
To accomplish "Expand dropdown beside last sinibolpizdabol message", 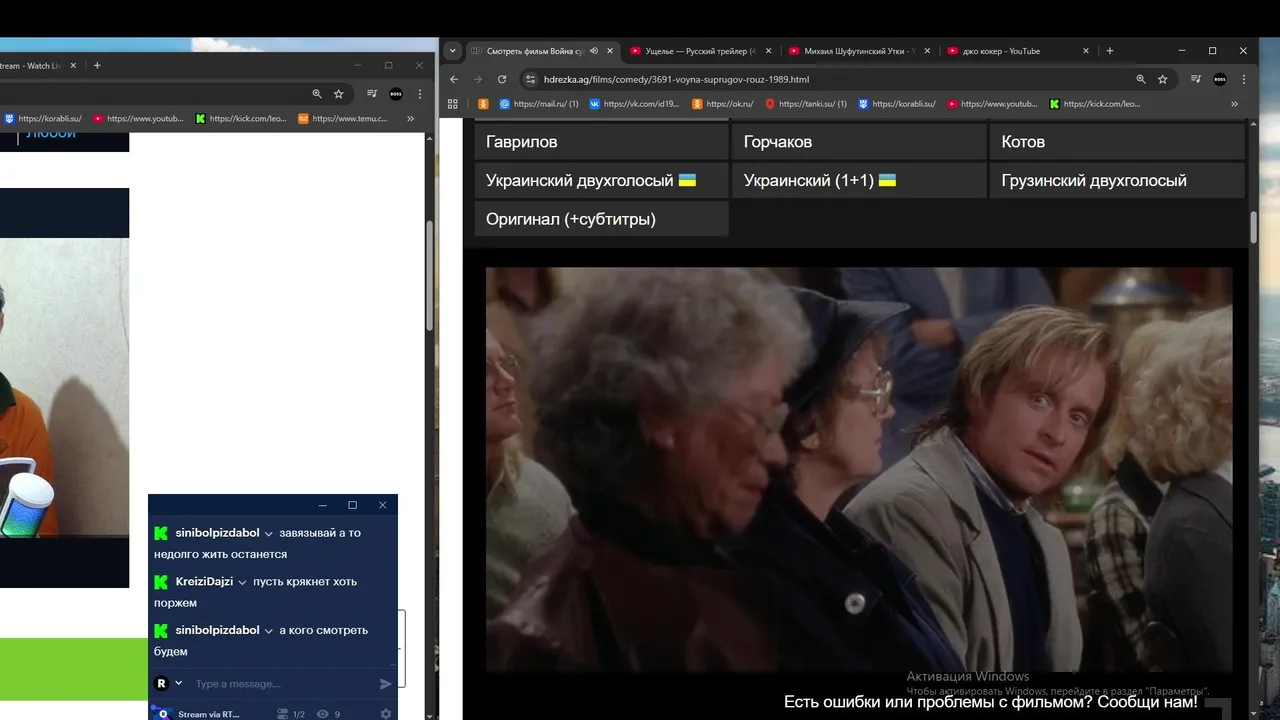I will click(x=268, y=631).
